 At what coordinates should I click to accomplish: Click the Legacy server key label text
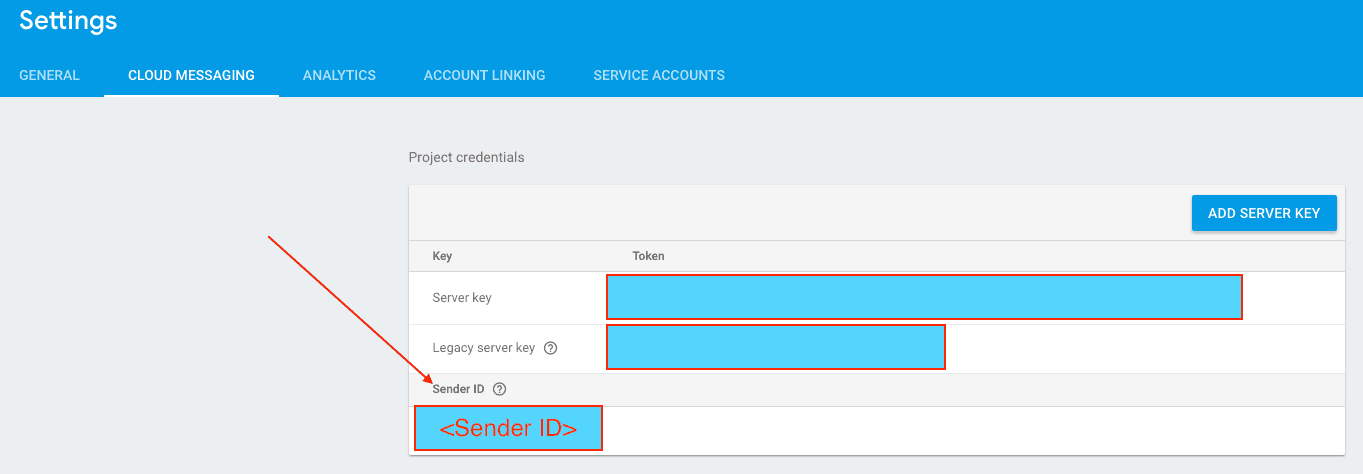[483, 348]
